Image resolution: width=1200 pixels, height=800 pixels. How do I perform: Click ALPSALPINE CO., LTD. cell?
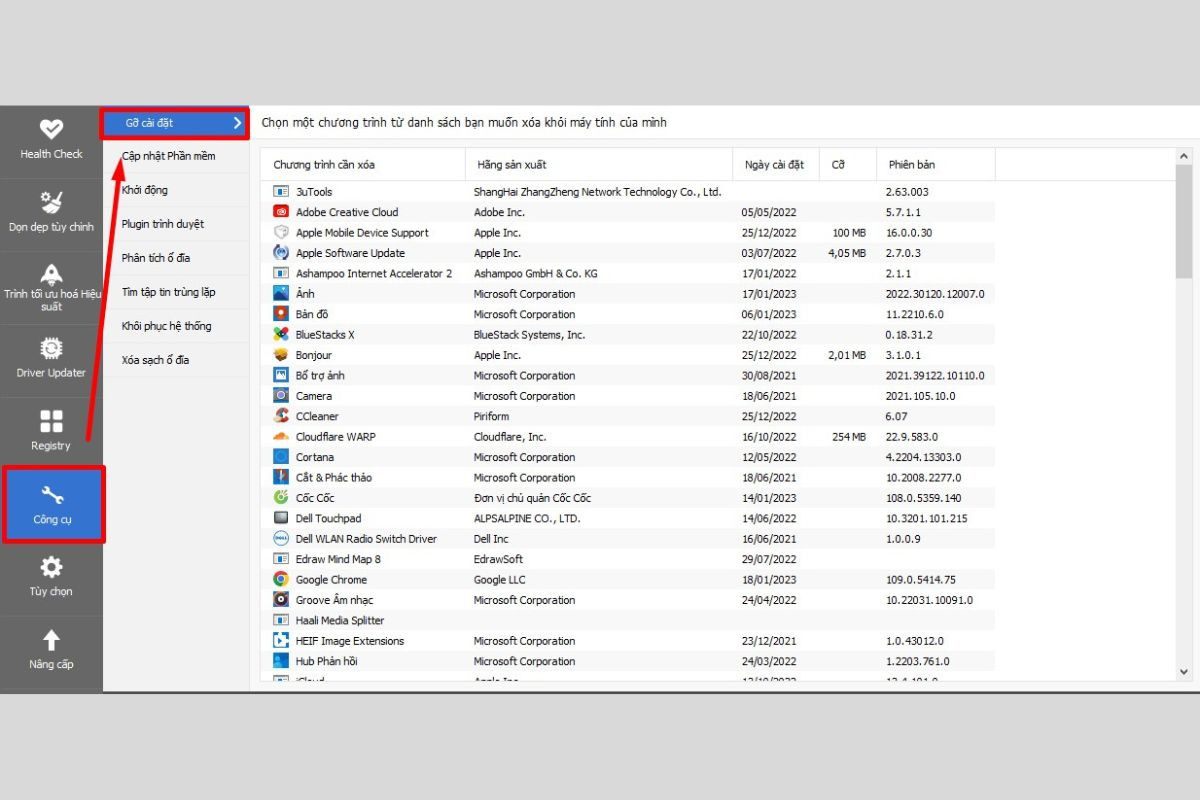point(527,518)
